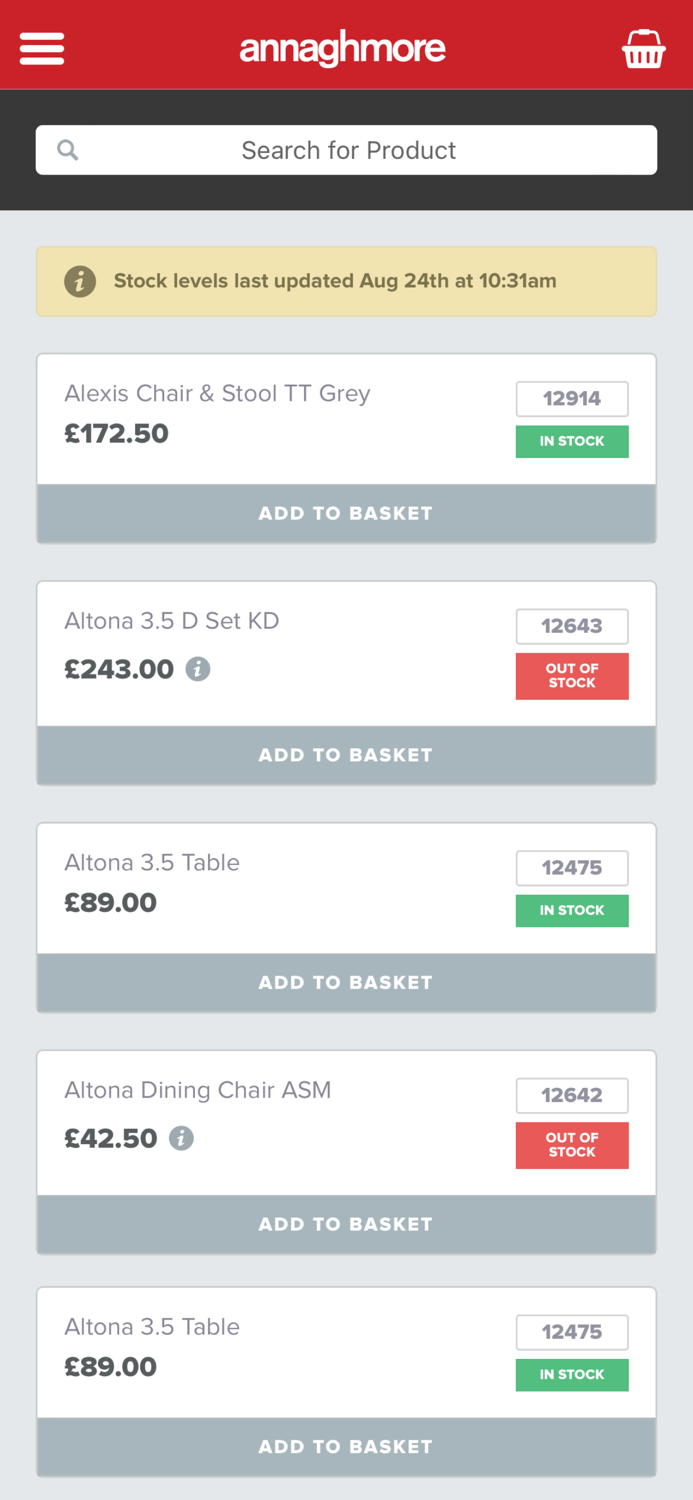
Task: Click the search magnifier icon
Action: pyautogui.click(x=67, y=149)
